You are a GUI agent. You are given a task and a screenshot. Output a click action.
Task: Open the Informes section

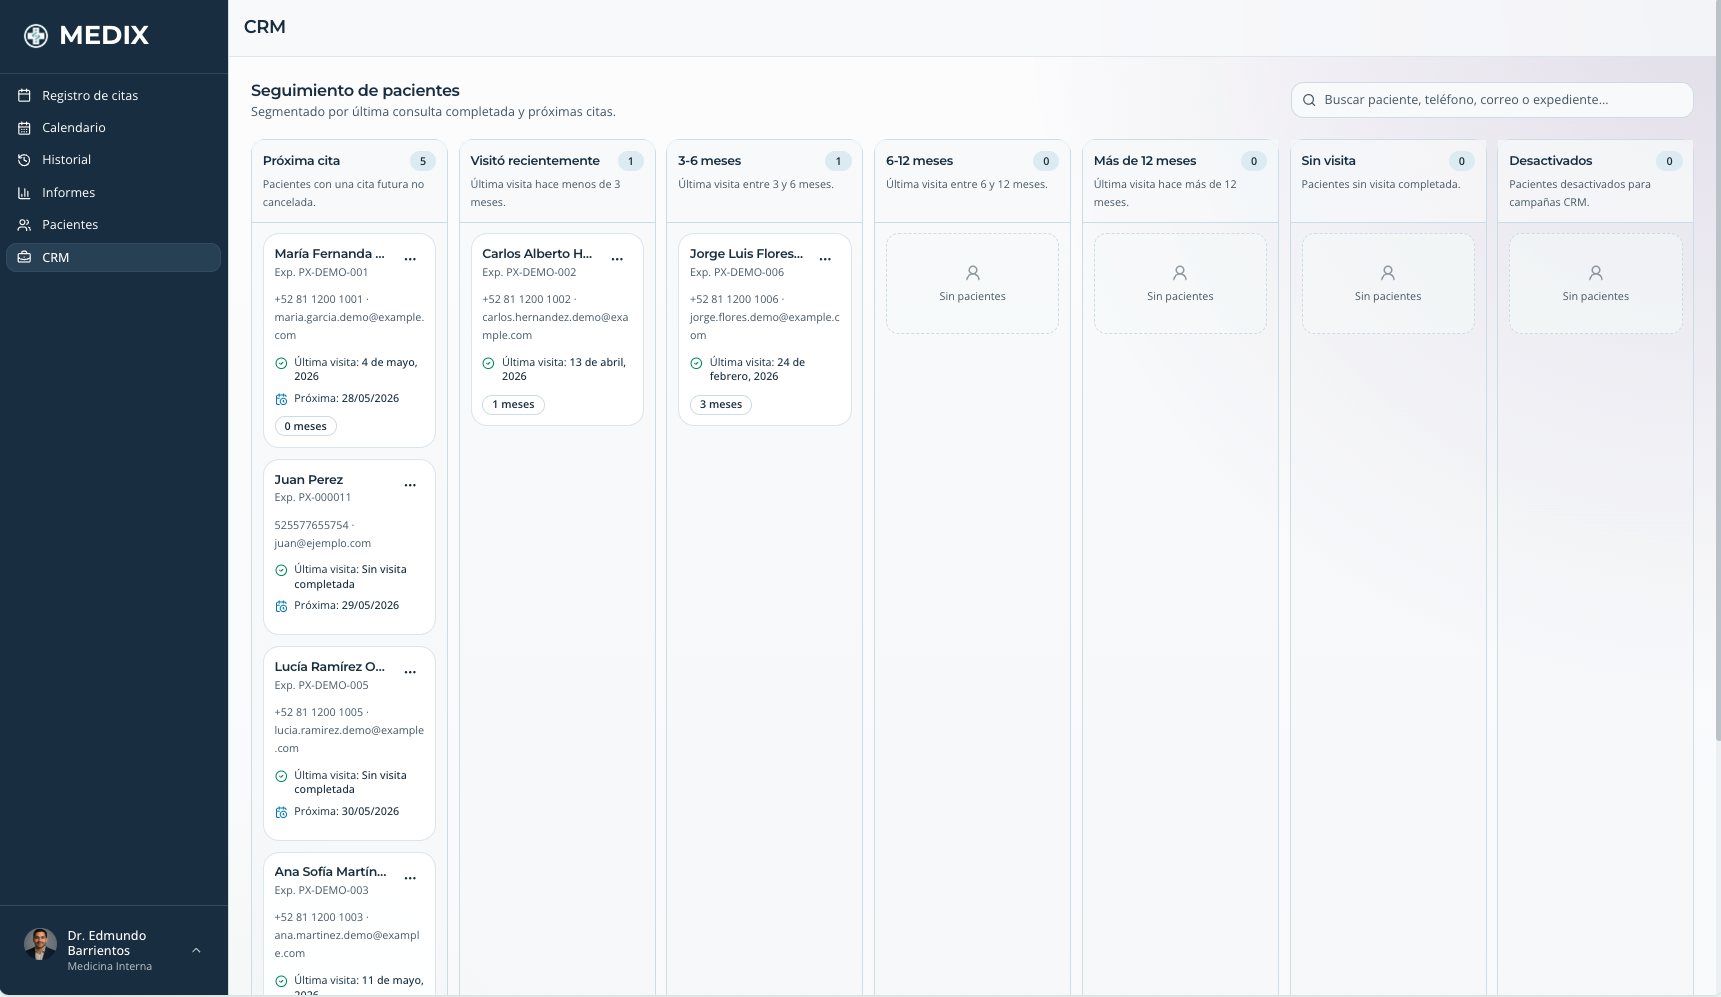(113, 193)
